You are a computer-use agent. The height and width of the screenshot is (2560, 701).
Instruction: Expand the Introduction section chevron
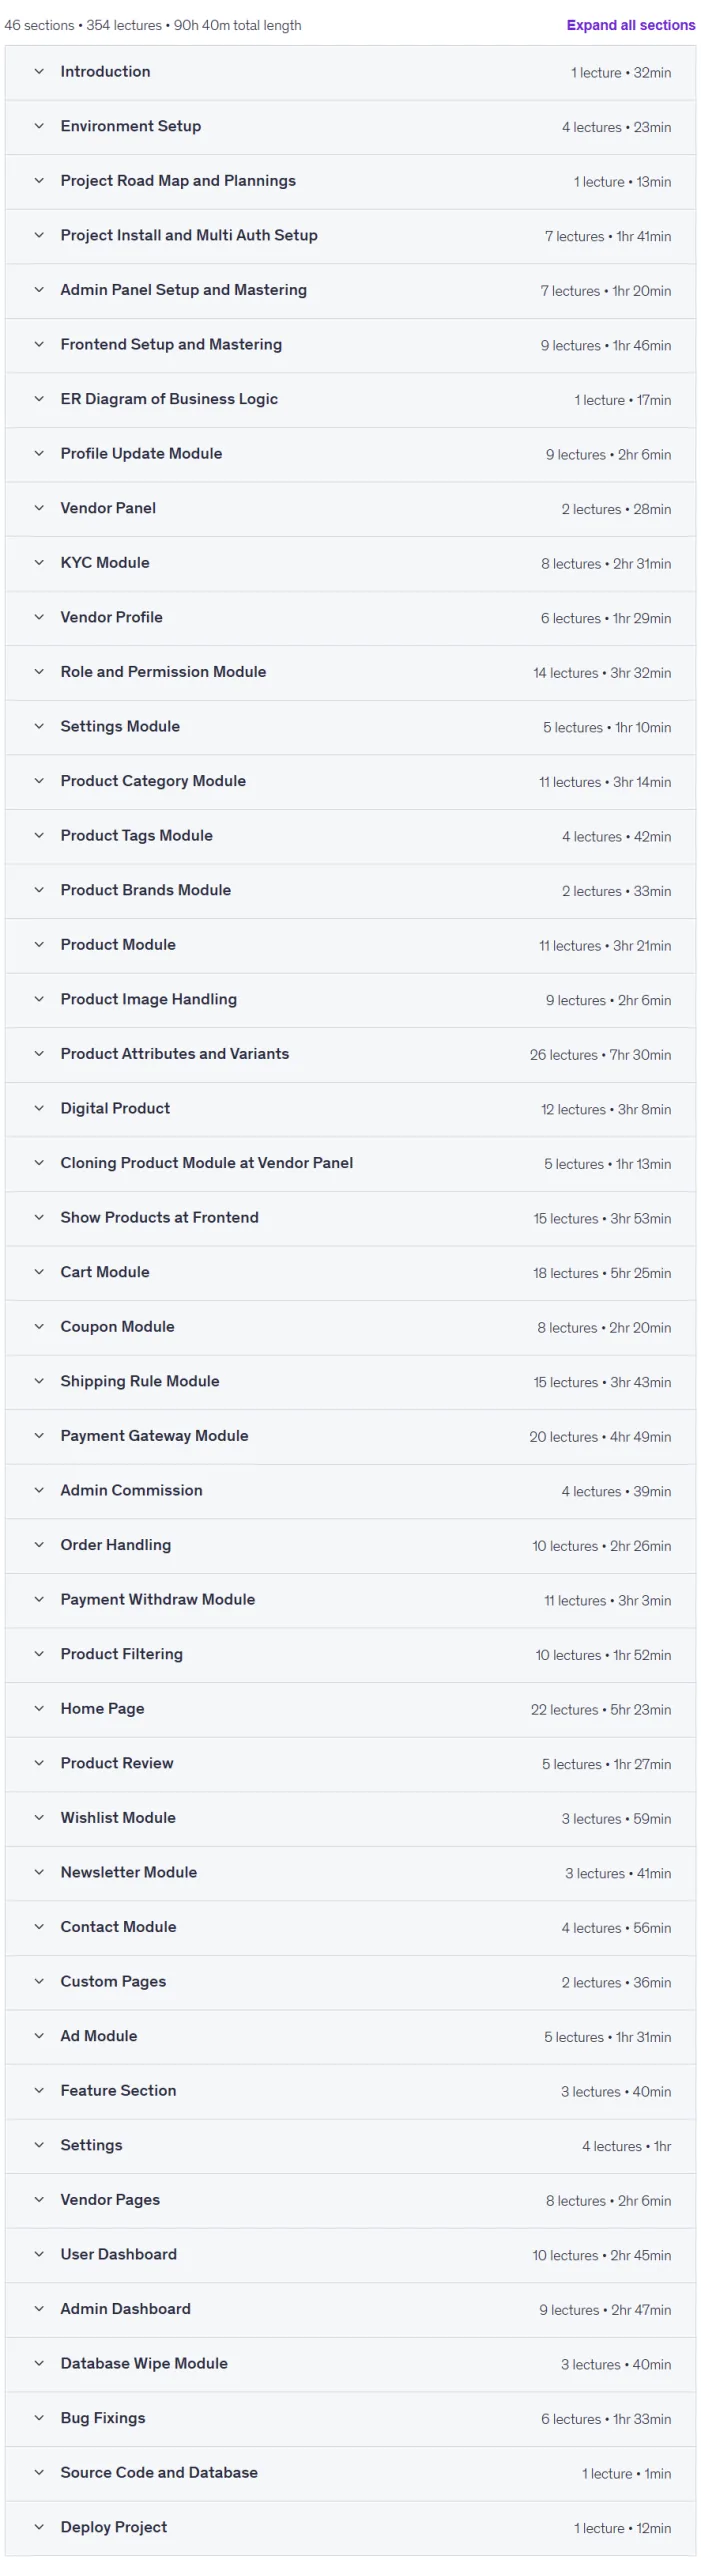pyautogui.click(x=39, y=72)
